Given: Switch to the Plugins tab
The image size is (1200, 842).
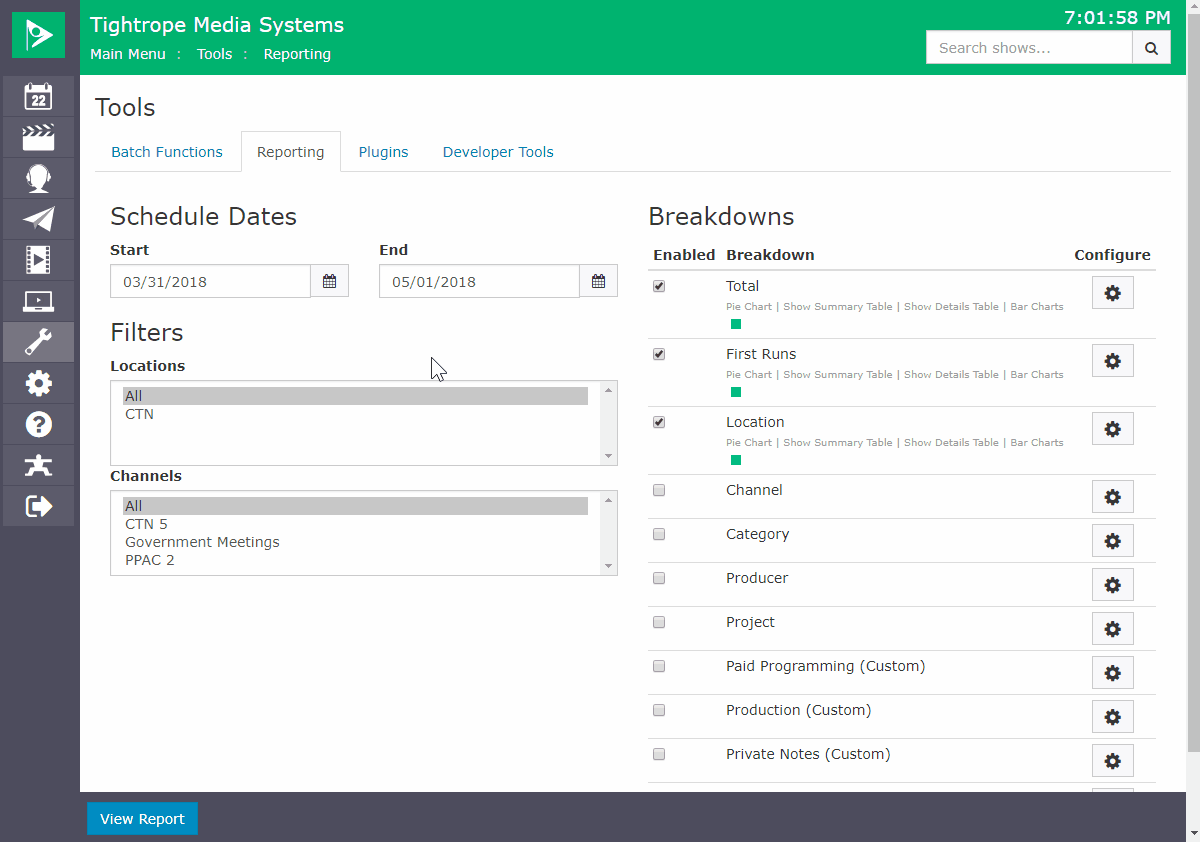Looking at the screenshot, I should [384, 152].
